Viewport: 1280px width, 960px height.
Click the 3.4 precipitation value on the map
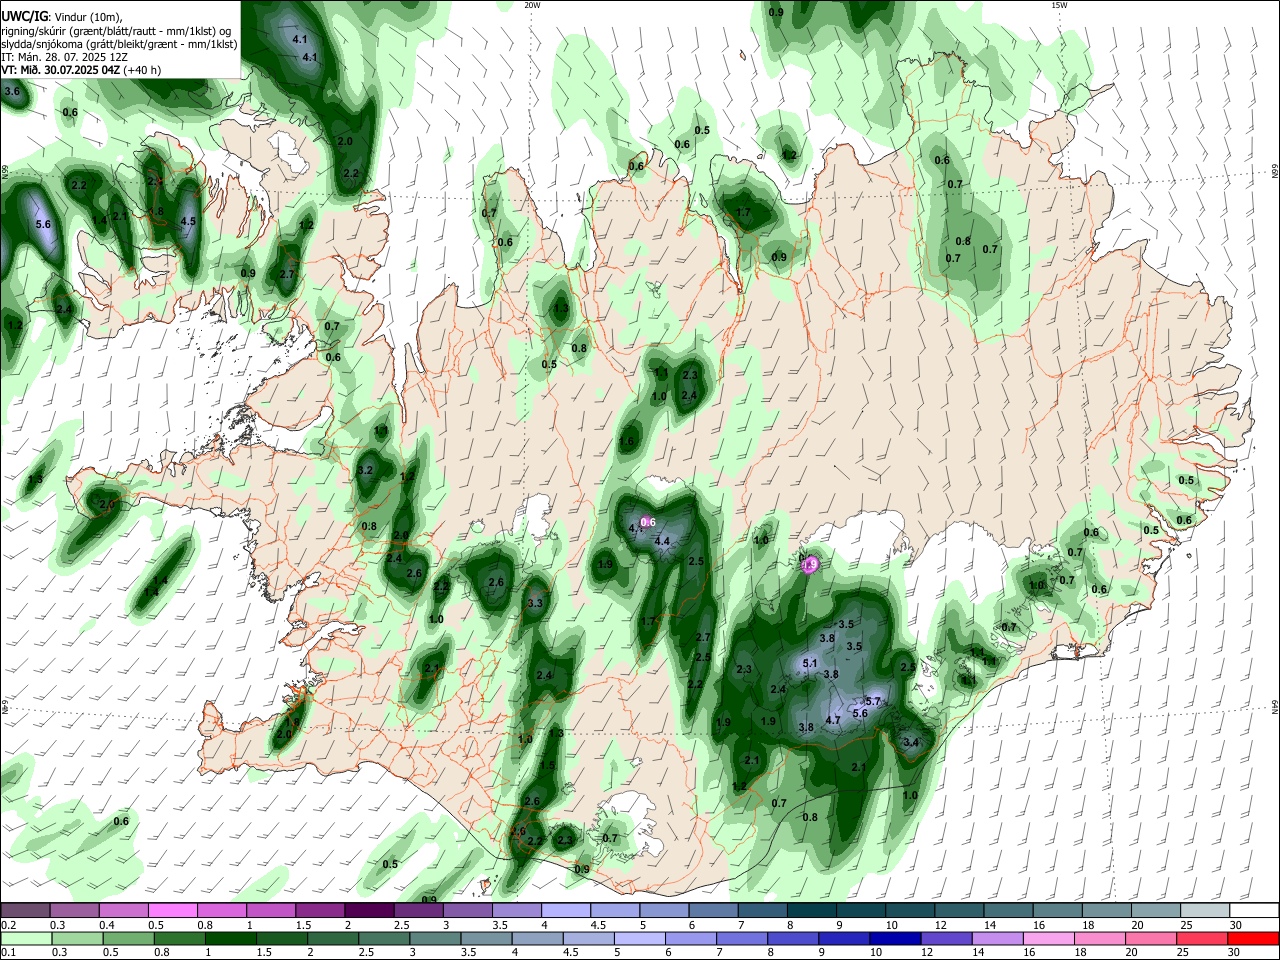(910, 743)
